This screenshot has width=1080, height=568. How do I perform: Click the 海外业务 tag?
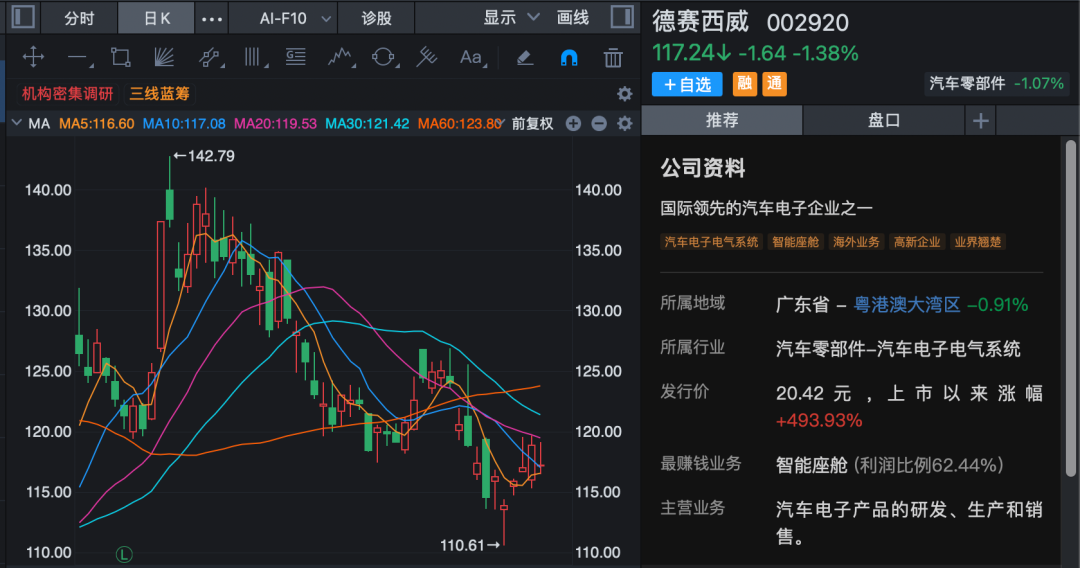click(x=856, y=242)
